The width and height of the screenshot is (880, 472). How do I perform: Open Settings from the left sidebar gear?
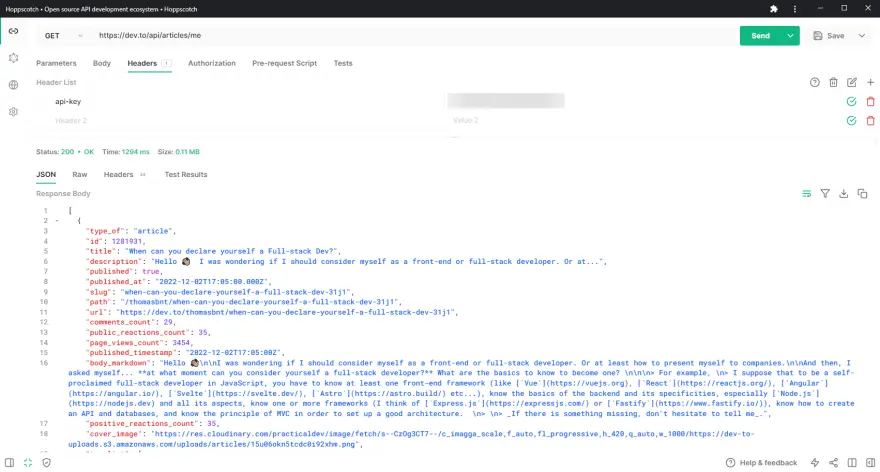[x=13, y=112]
